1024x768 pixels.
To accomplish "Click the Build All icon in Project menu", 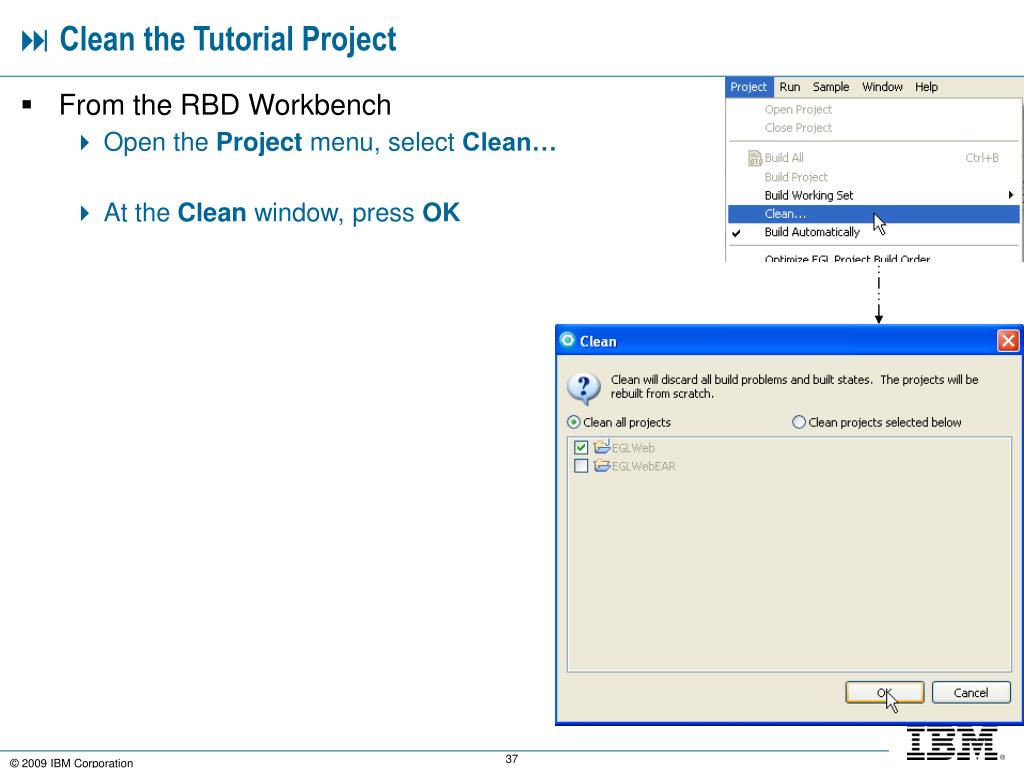I will point(754,158).
